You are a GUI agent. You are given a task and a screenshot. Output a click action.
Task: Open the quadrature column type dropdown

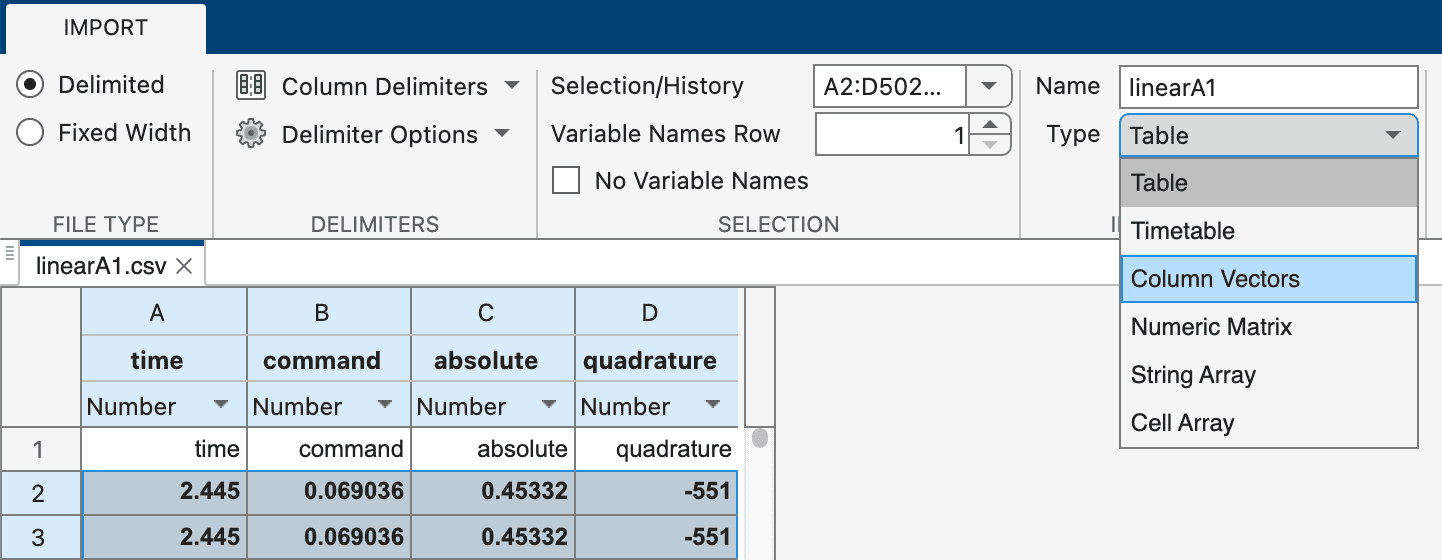713,406
